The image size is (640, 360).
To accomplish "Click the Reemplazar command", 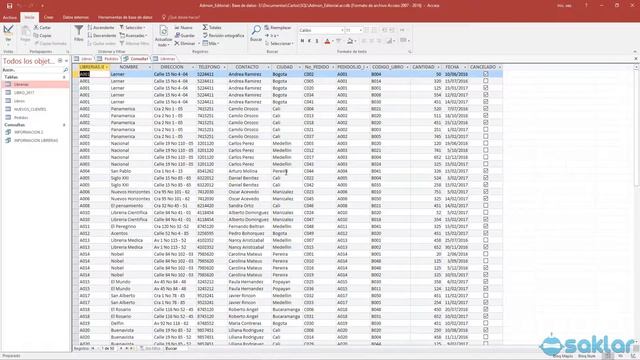I will (278, 27).
